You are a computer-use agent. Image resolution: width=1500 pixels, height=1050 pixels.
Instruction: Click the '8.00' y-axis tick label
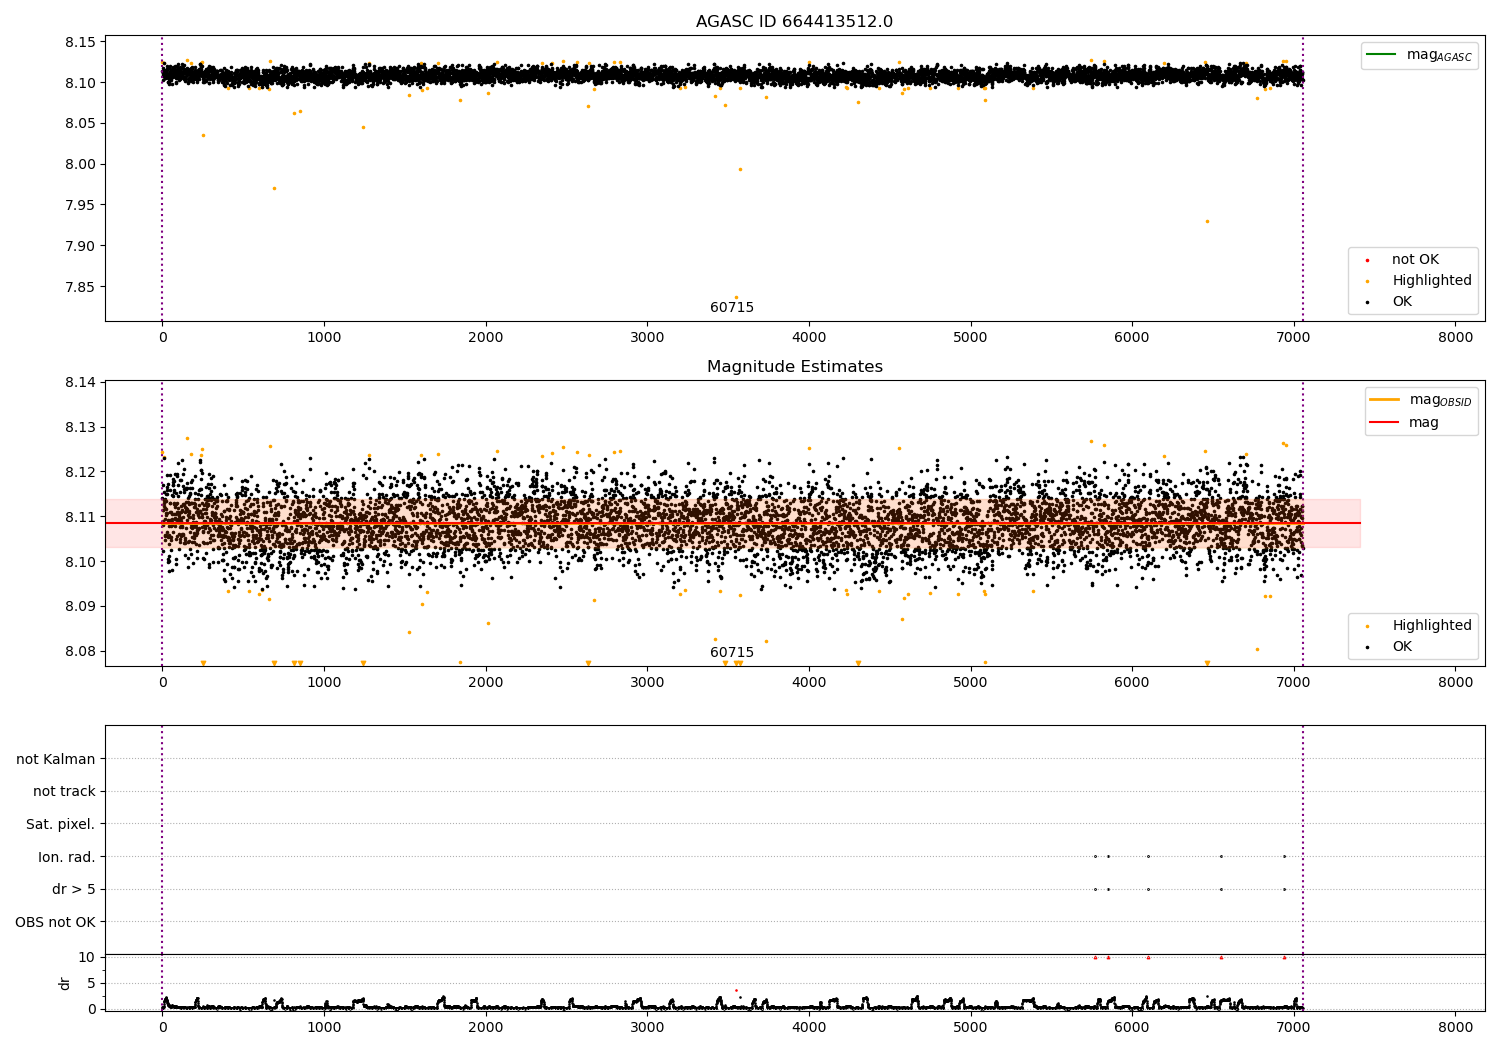tap(81, 164)
